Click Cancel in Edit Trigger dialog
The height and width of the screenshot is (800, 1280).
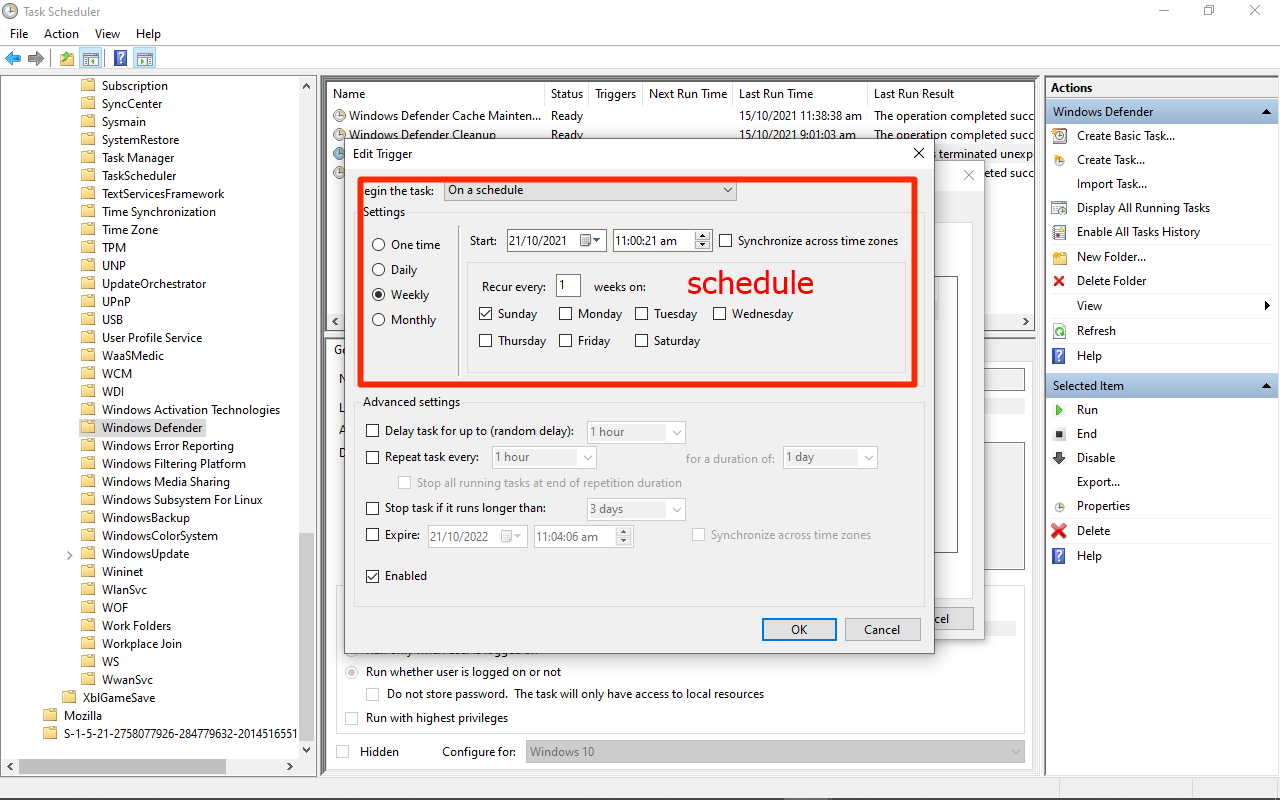coord(882,629)
